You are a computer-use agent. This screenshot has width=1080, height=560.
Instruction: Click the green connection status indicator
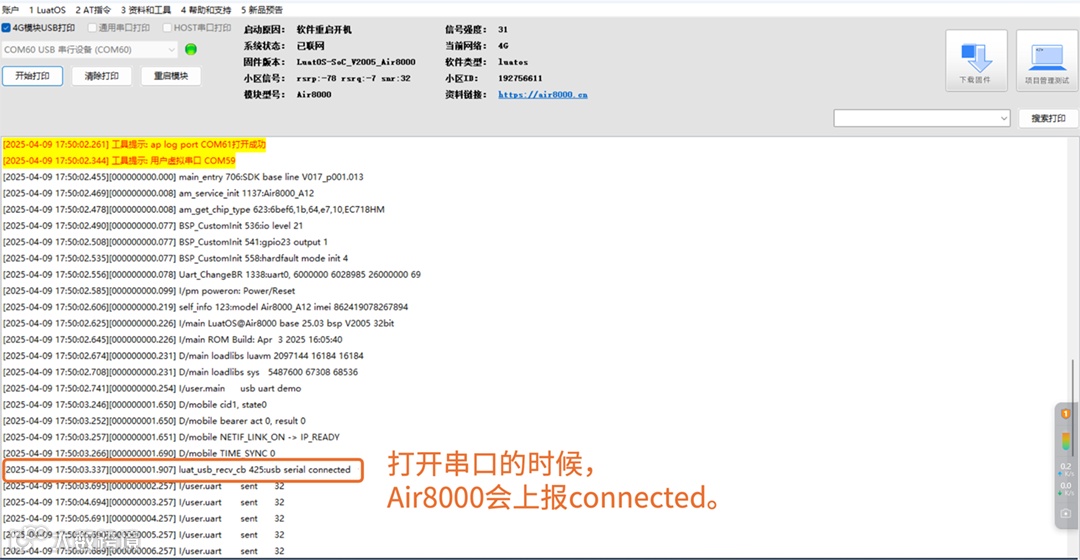(x=191, y=50)
